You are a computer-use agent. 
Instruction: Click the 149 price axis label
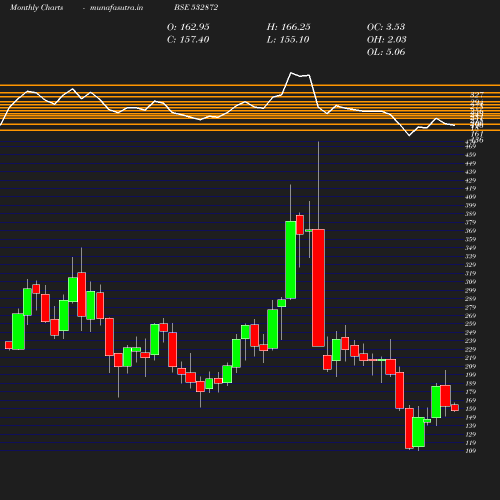pyautogui.click(x=470, y=418)
